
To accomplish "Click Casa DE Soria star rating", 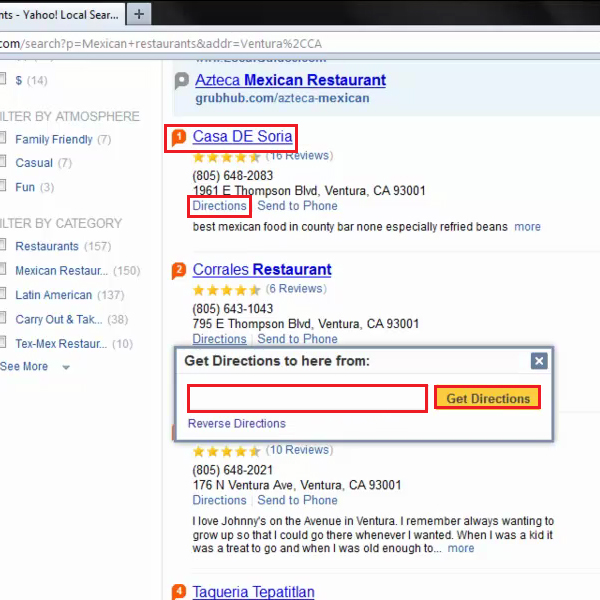I will (x=227, y=157).
